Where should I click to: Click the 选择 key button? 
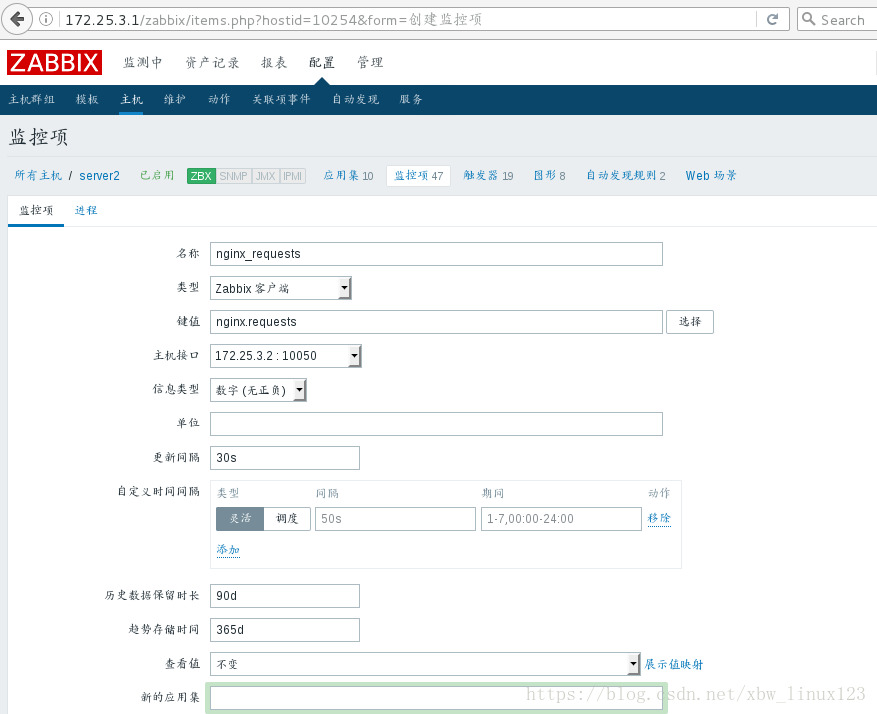click(x=690, y=321)
